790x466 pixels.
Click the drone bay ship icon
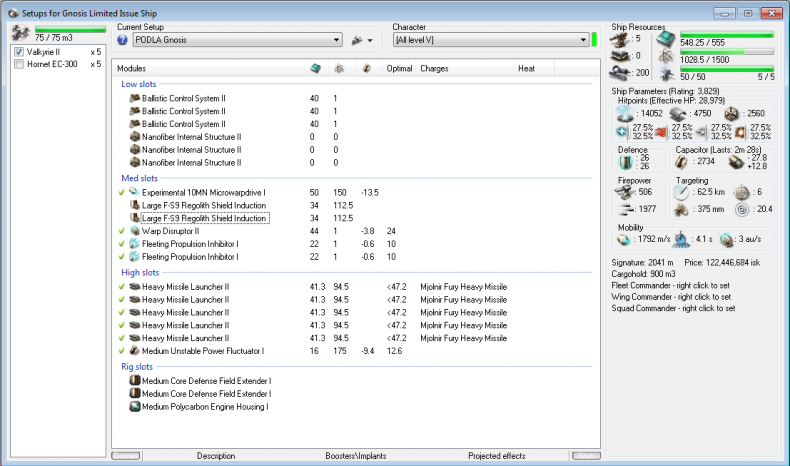[x=20, y=33]
